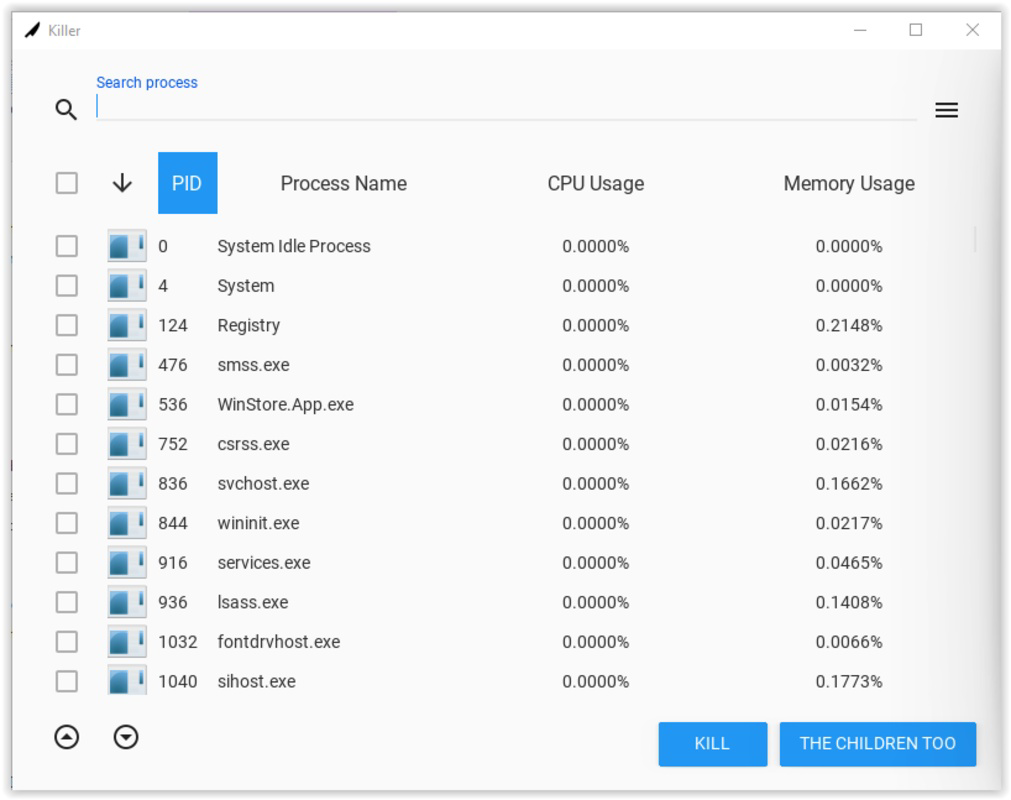Click the process list vertical scrollbar
This screenshot has width=1011, height=800.
point(975,240)
